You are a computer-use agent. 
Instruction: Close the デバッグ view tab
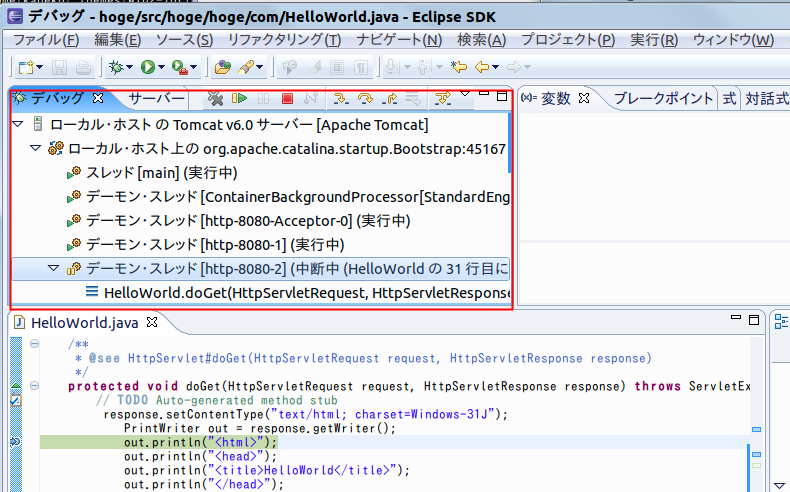[x=98, y=98]
